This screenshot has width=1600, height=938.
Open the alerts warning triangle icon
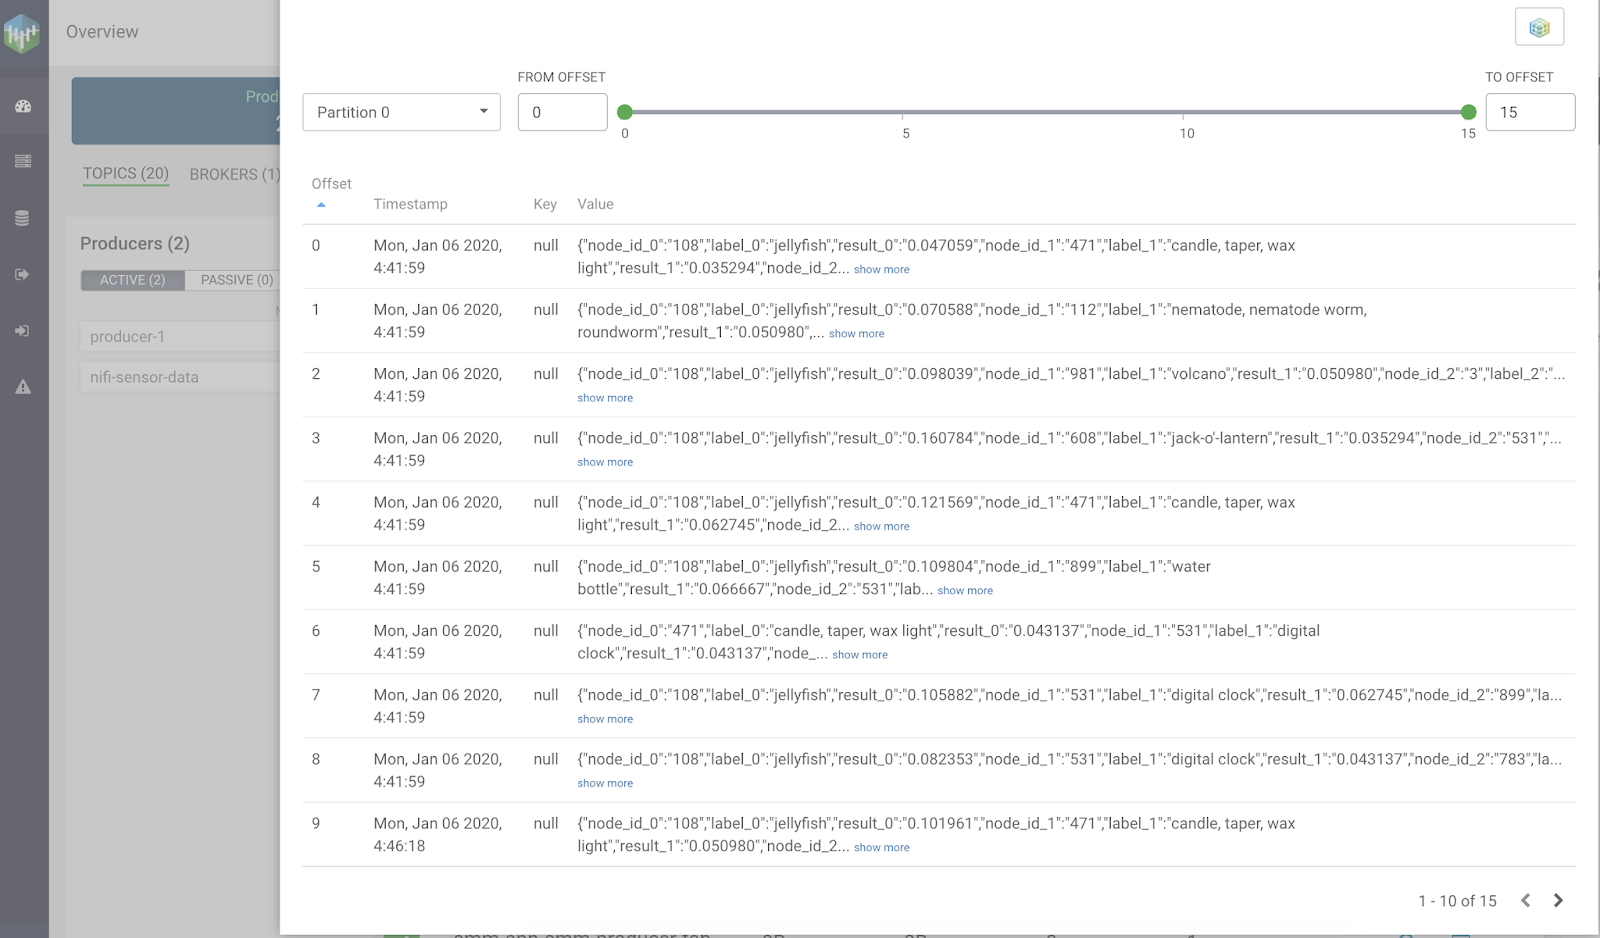tap(23, 387)
